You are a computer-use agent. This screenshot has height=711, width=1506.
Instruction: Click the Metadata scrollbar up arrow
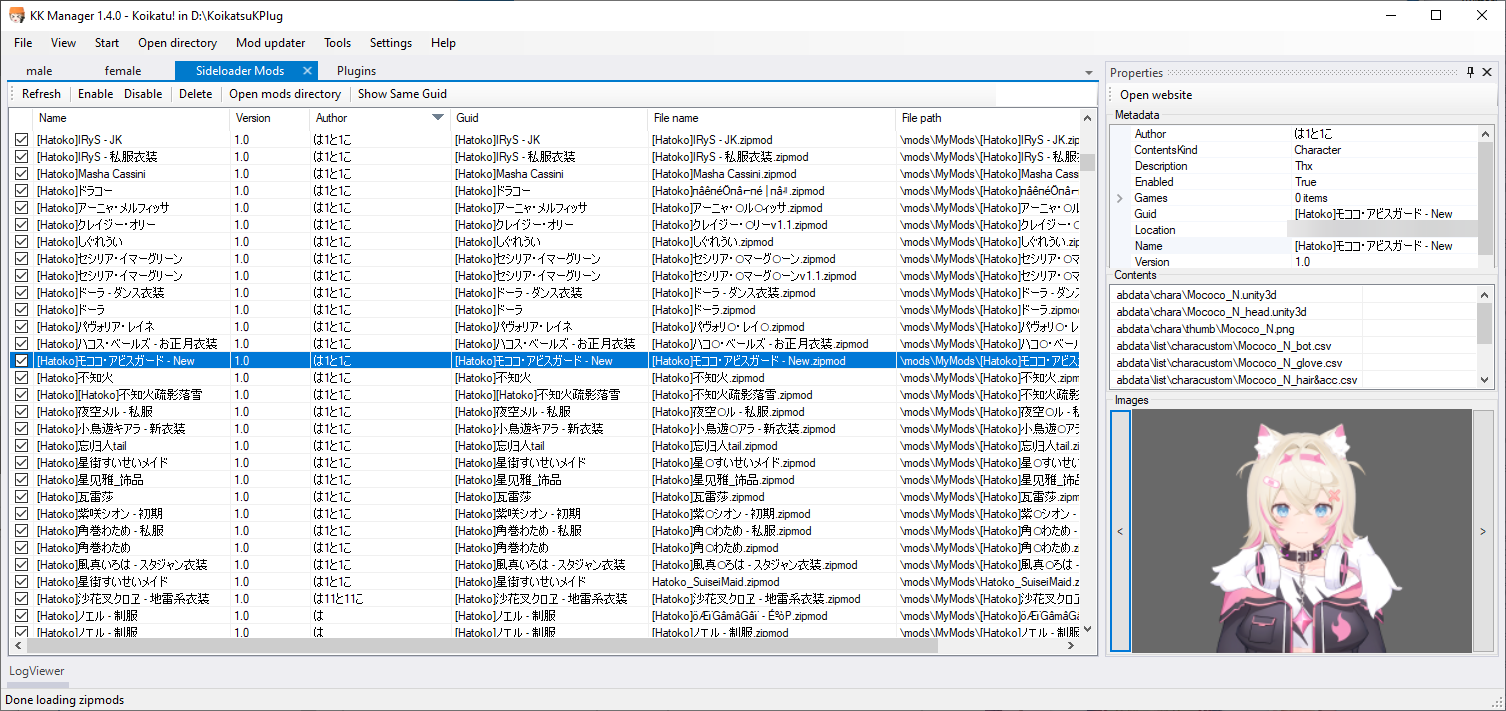click(1485, 133)
